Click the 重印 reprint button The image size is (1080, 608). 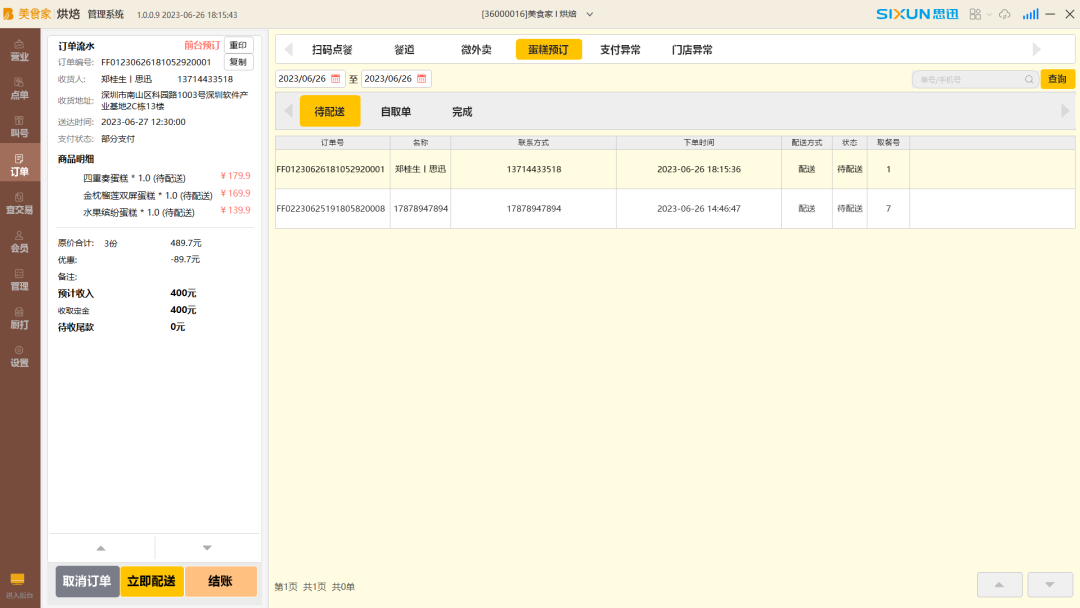(238, 45)
